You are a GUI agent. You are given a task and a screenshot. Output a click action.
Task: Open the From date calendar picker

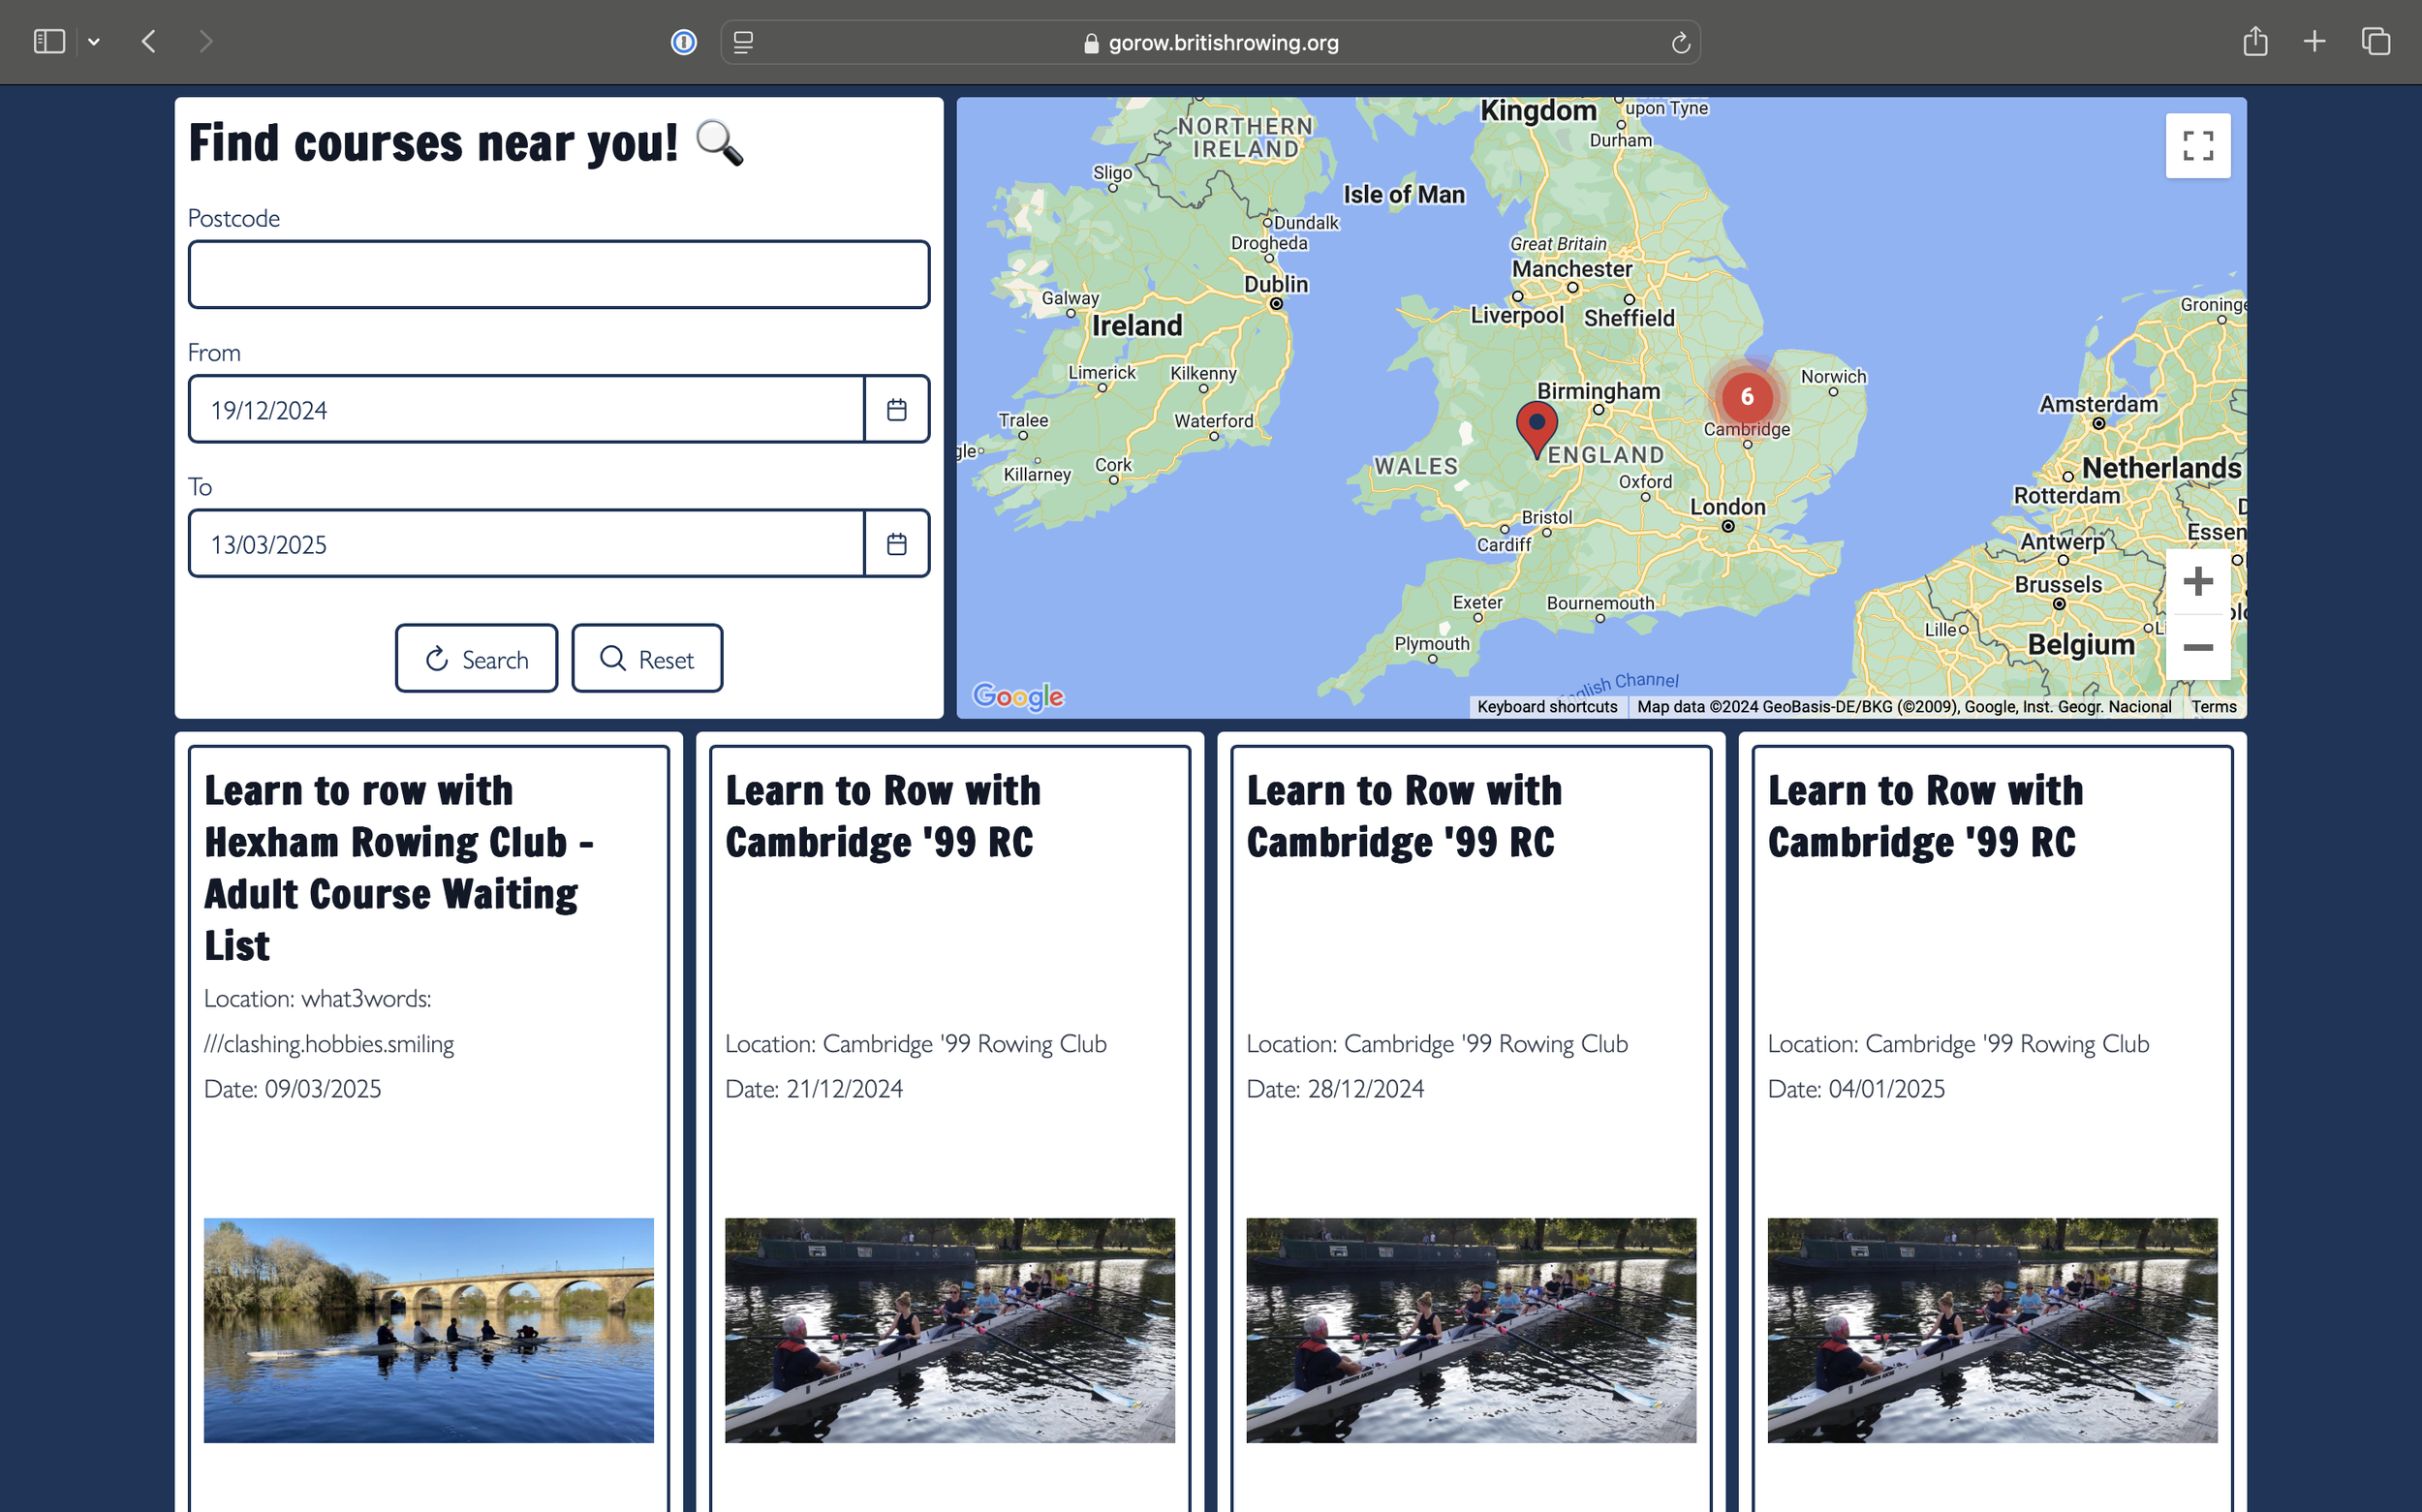[x=896, y=409]
